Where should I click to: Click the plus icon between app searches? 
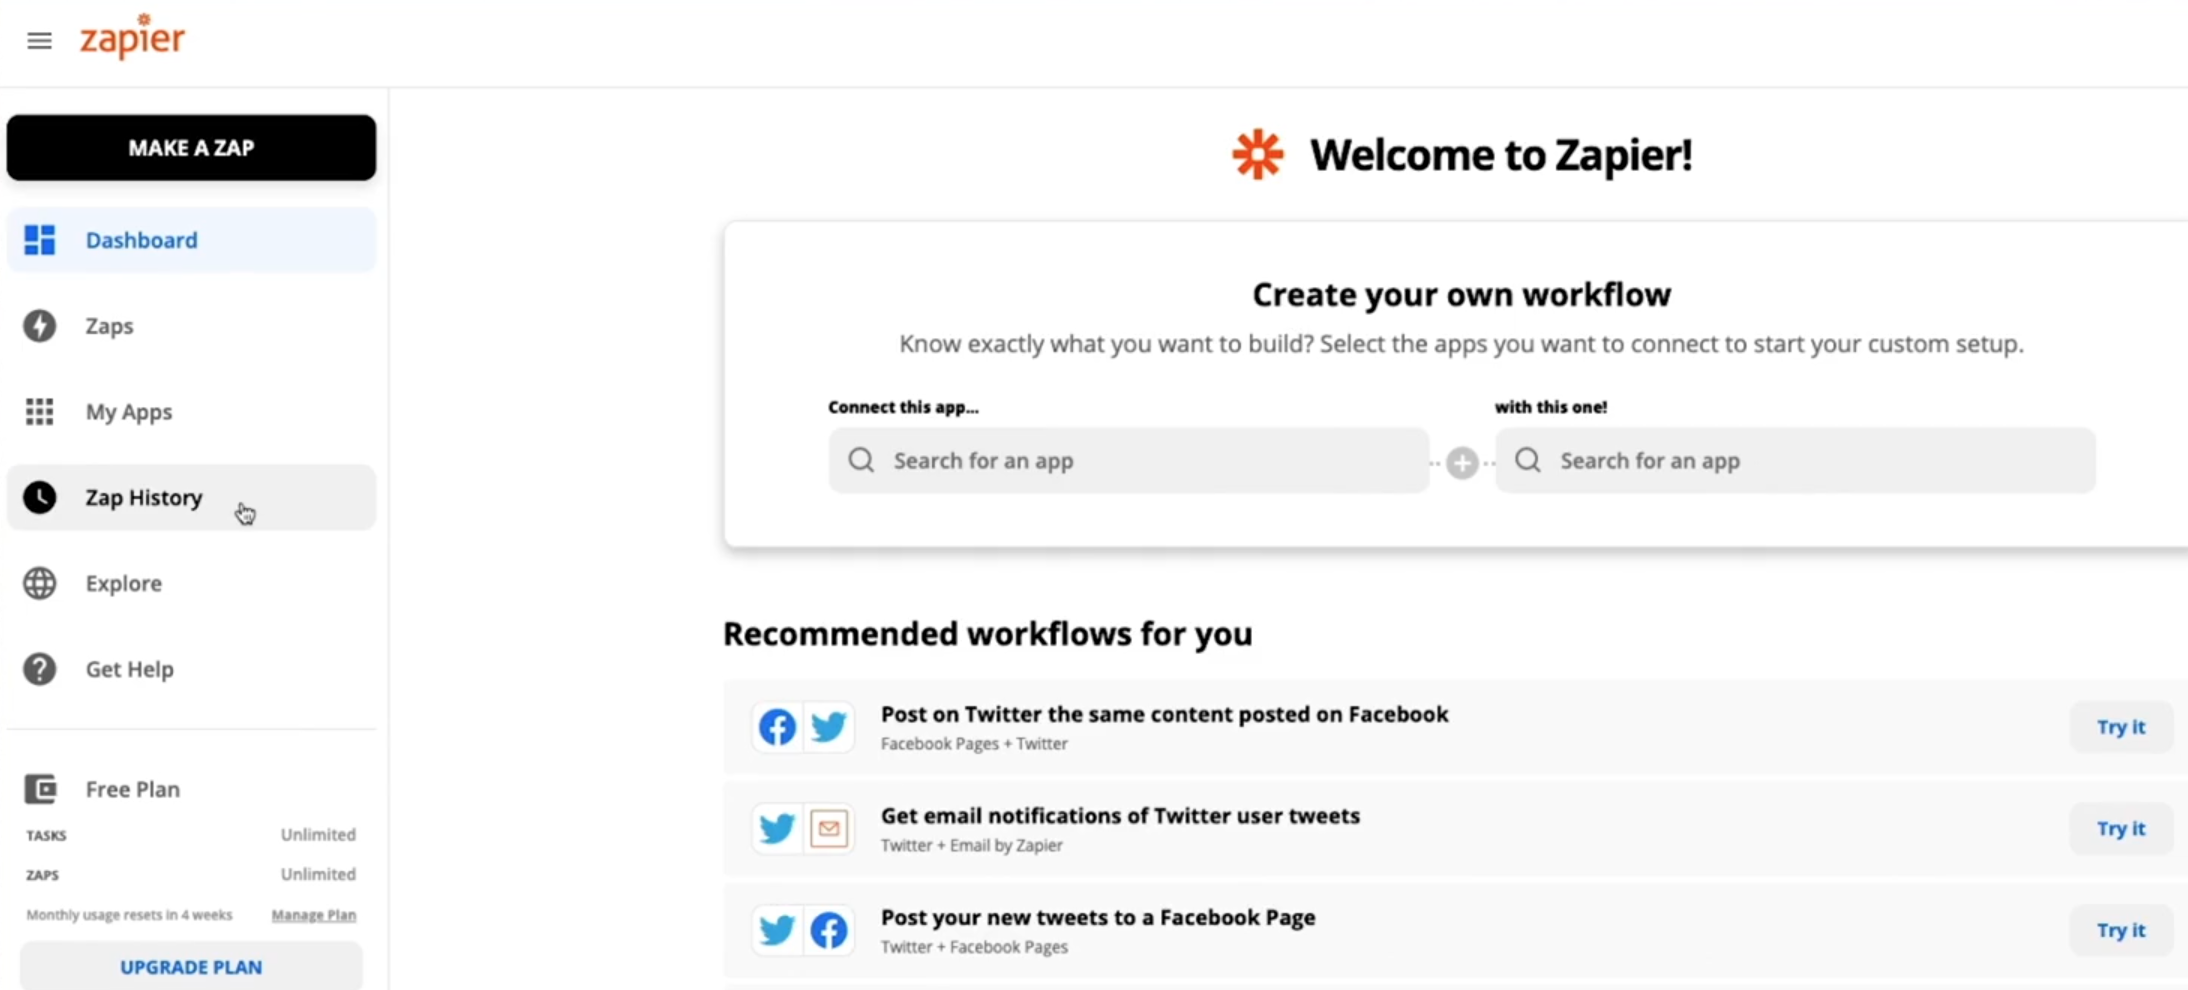tap(1462, 462)
